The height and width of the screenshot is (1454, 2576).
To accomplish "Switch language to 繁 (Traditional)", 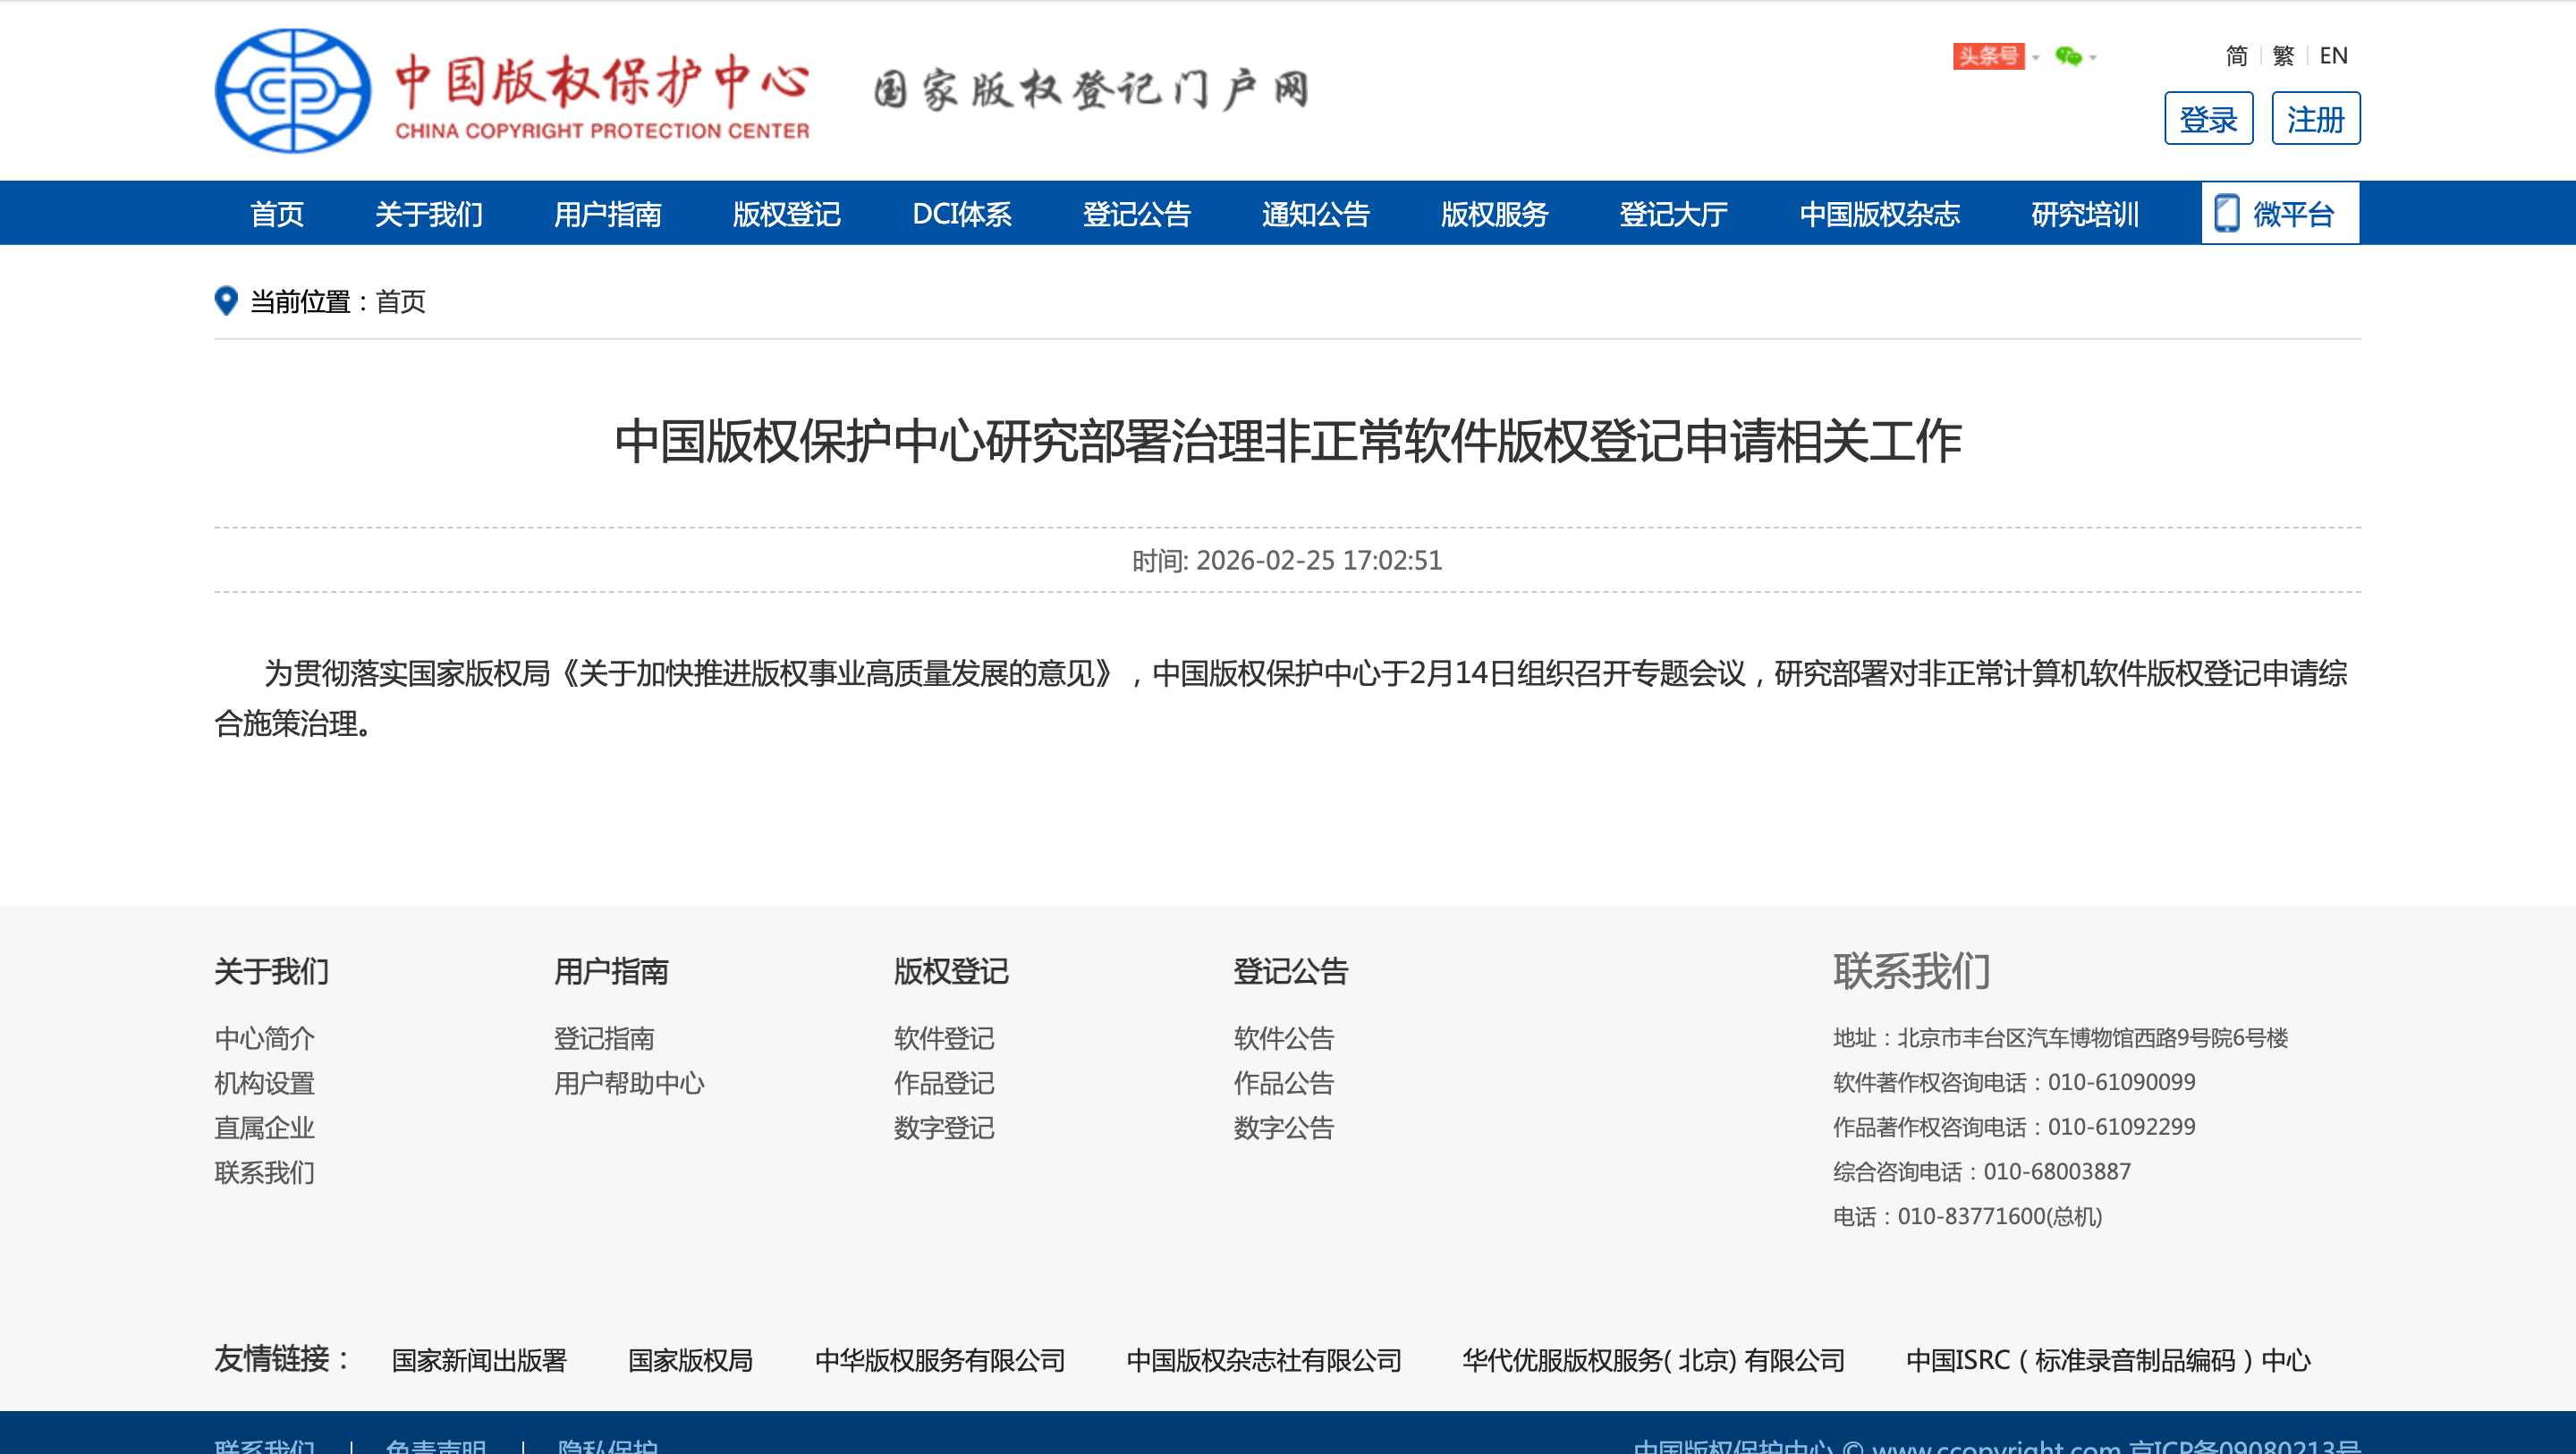I will pos(2283,56).
